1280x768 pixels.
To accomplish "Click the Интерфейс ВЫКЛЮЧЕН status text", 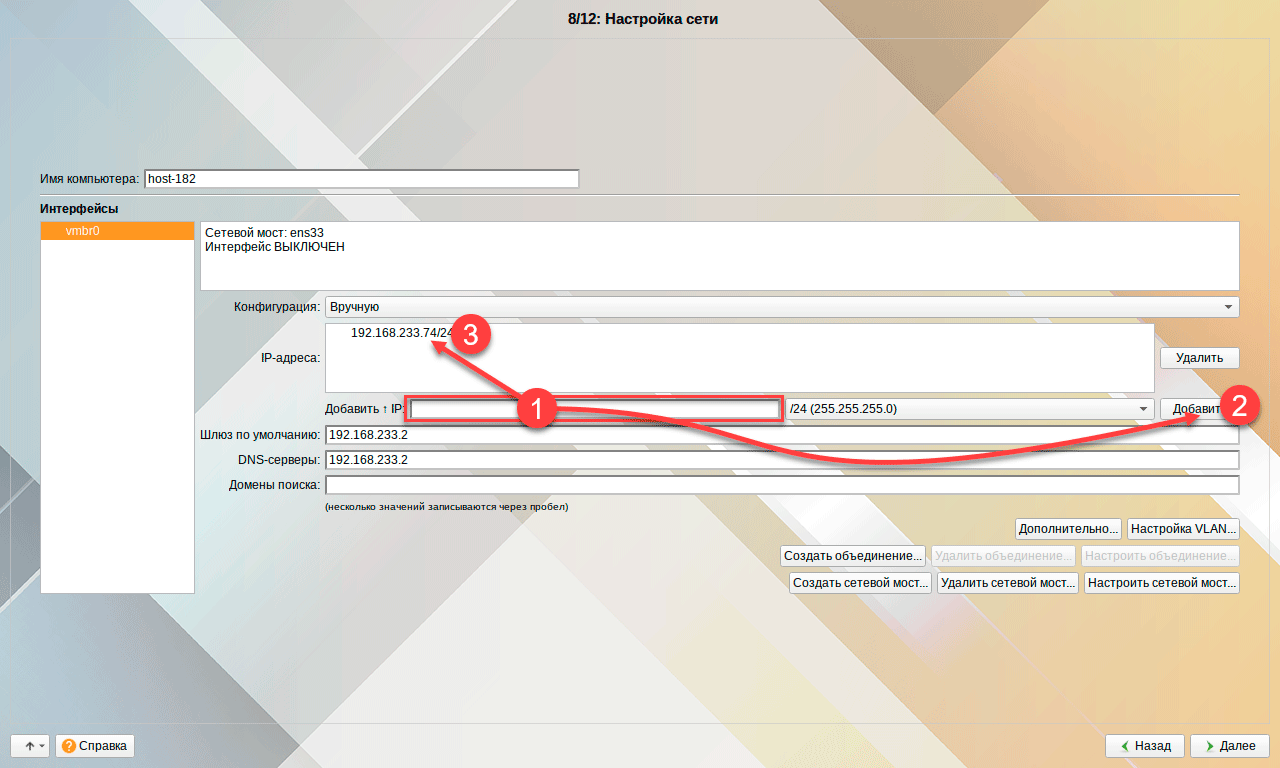I will pyautogui.click(x=275, y=247).
